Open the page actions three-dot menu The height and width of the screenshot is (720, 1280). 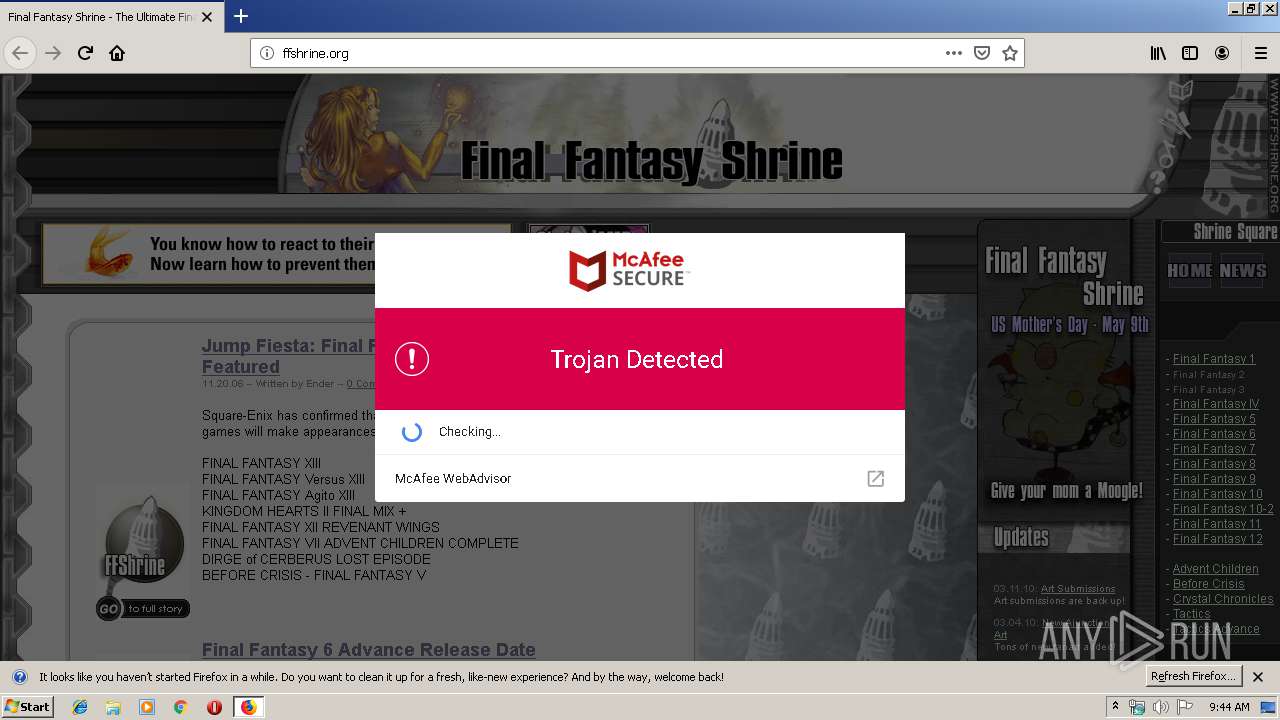953,53
